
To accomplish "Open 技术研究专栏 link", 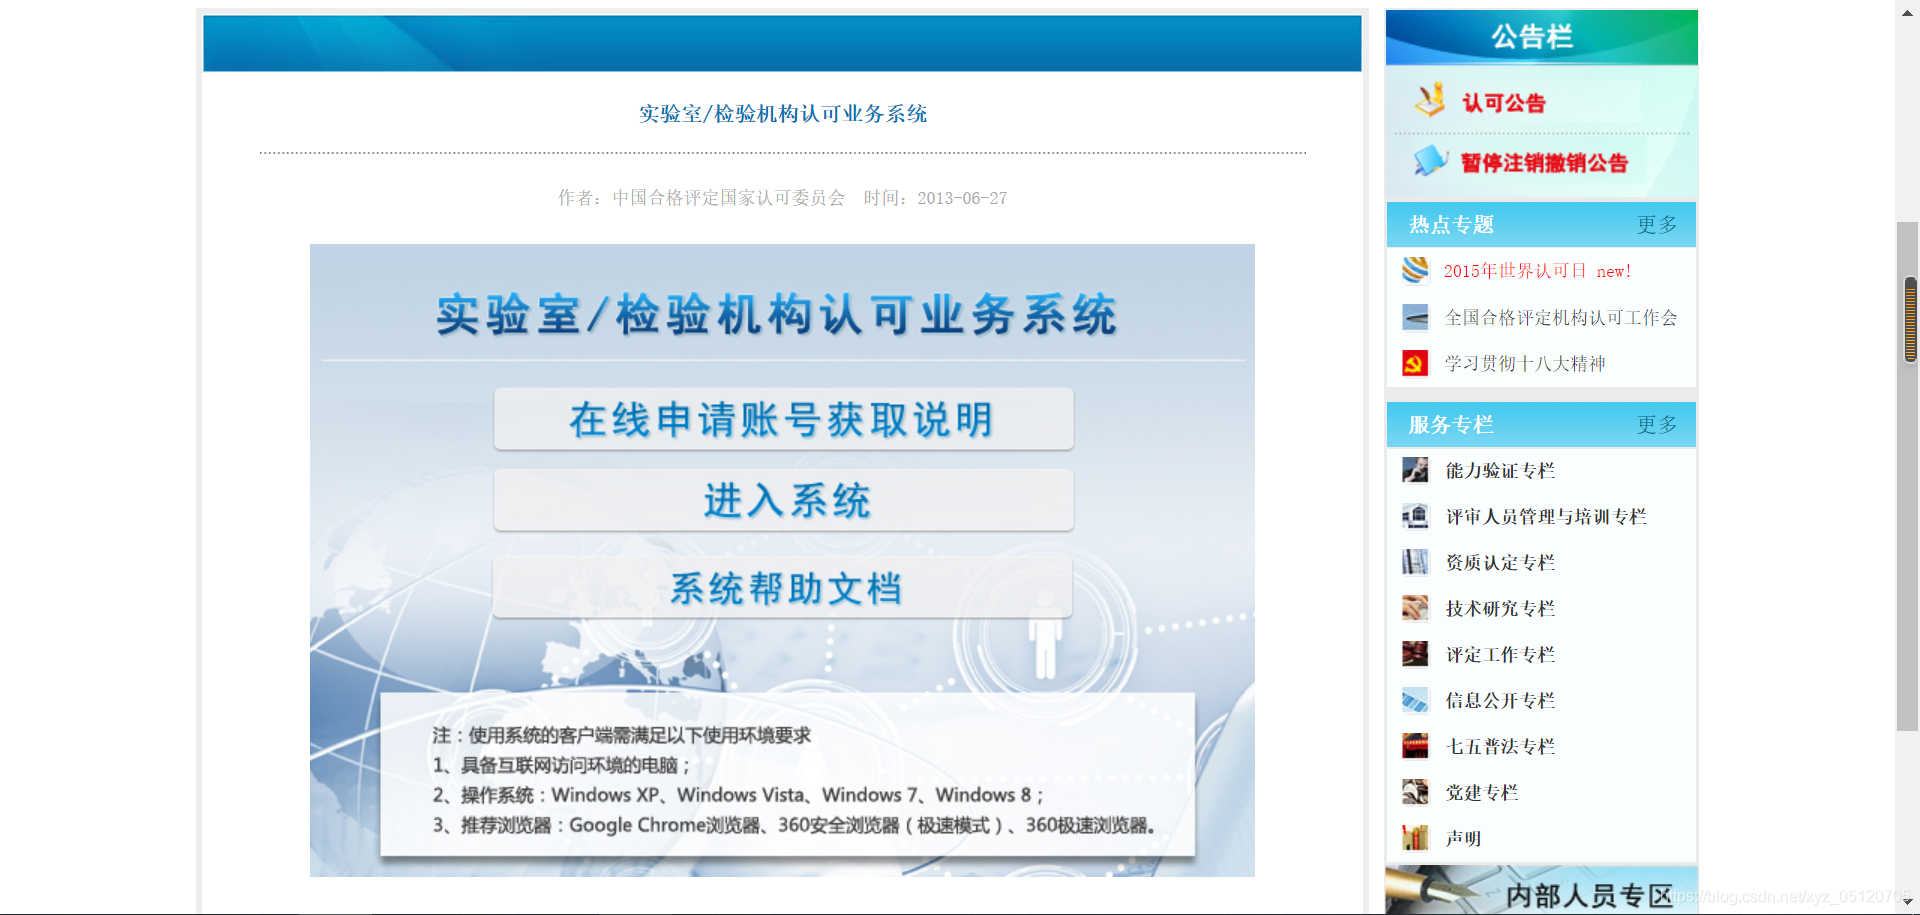I will [1500, 609].
